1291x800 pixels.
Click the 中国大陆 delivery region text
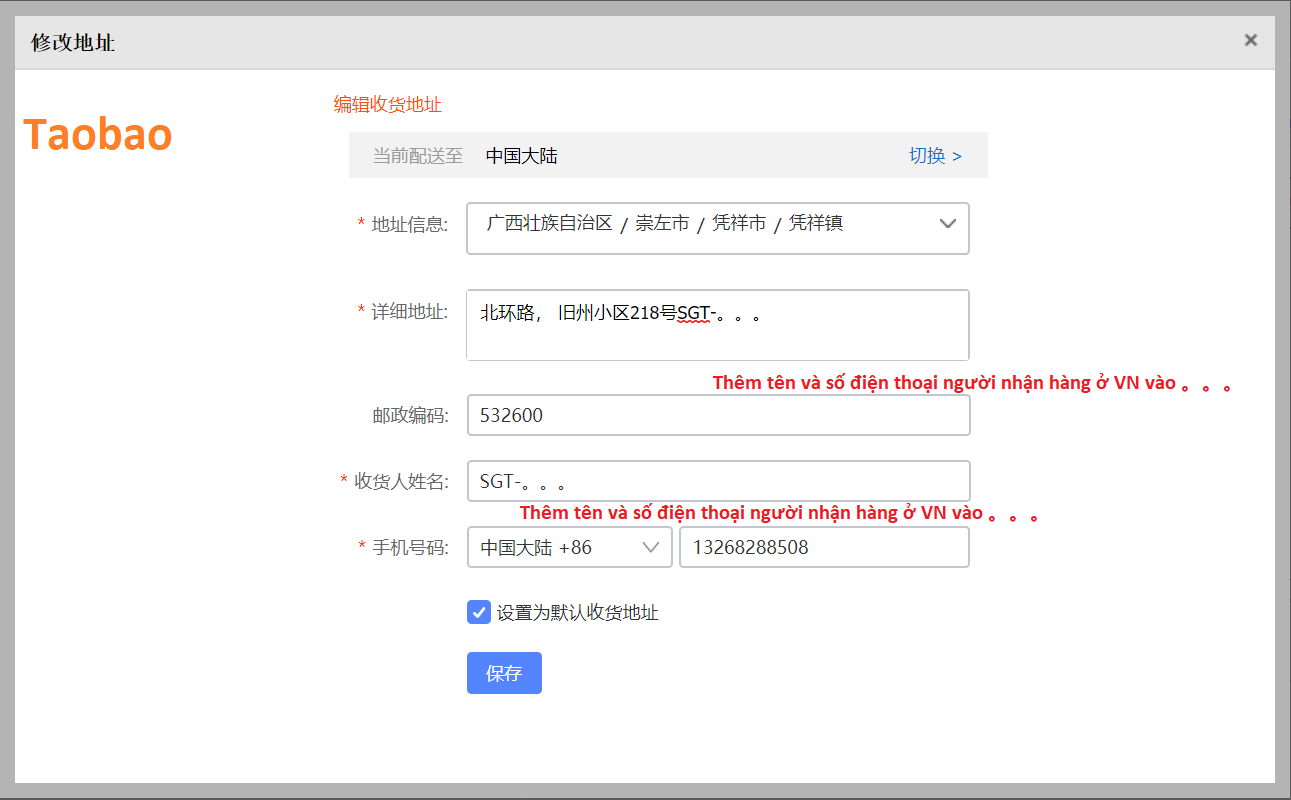pos(522,156)
